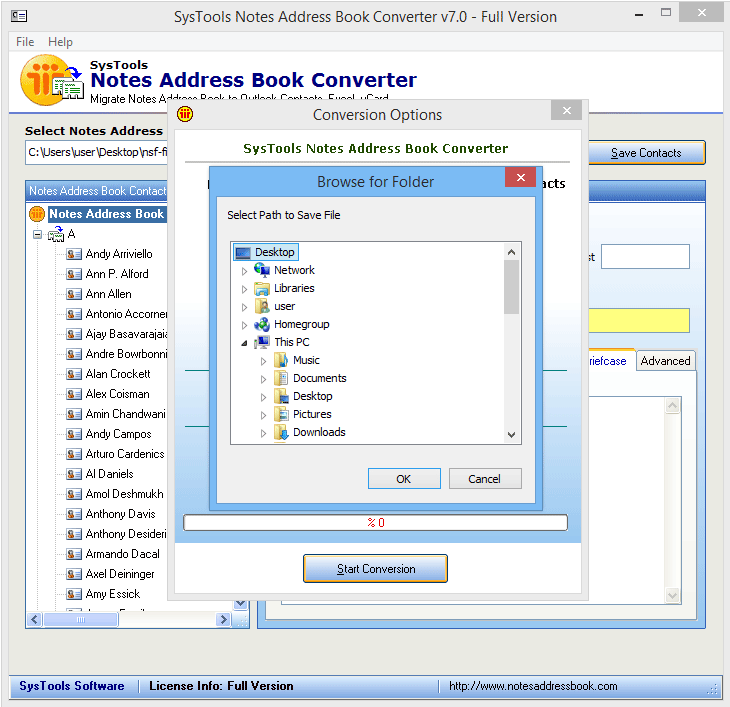Click the Start Conversion button
Image resolution: width=730 pixels, height=707 pixels.
[375, 569]
